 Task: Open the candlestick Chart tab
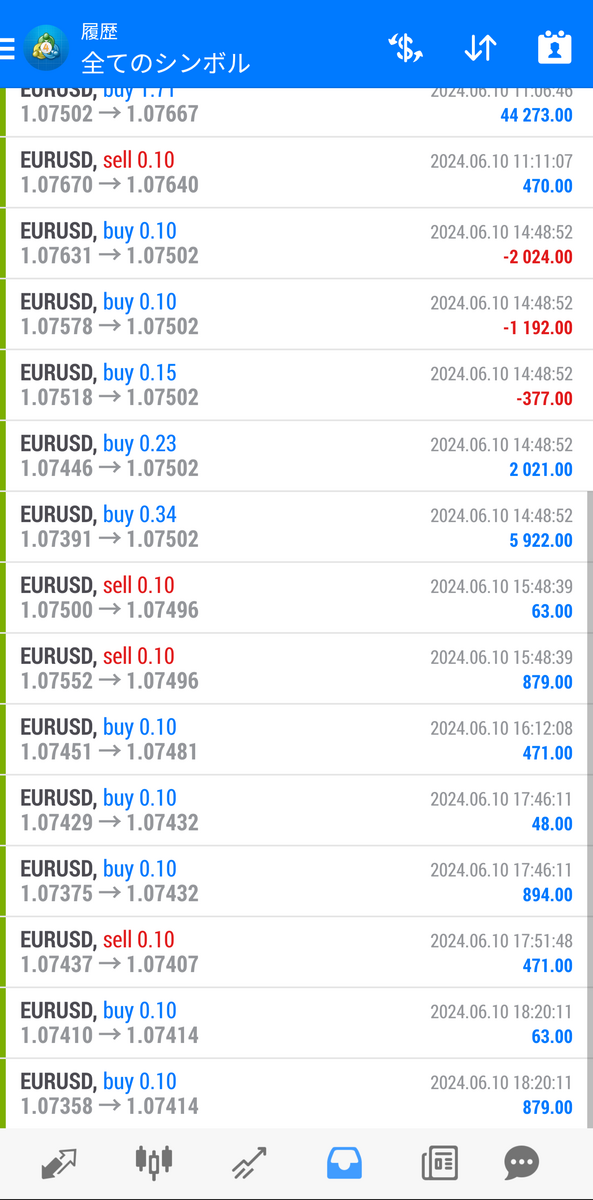tap(153, 1162)
